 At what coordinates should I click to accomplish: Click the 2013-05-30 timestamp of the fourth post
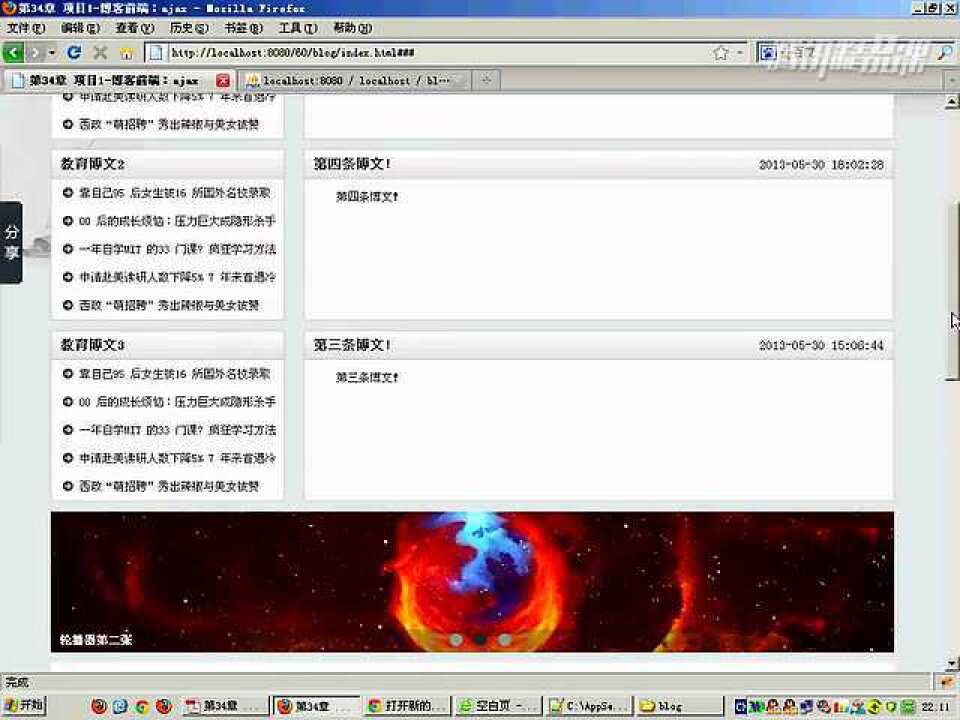pos(821,165)
